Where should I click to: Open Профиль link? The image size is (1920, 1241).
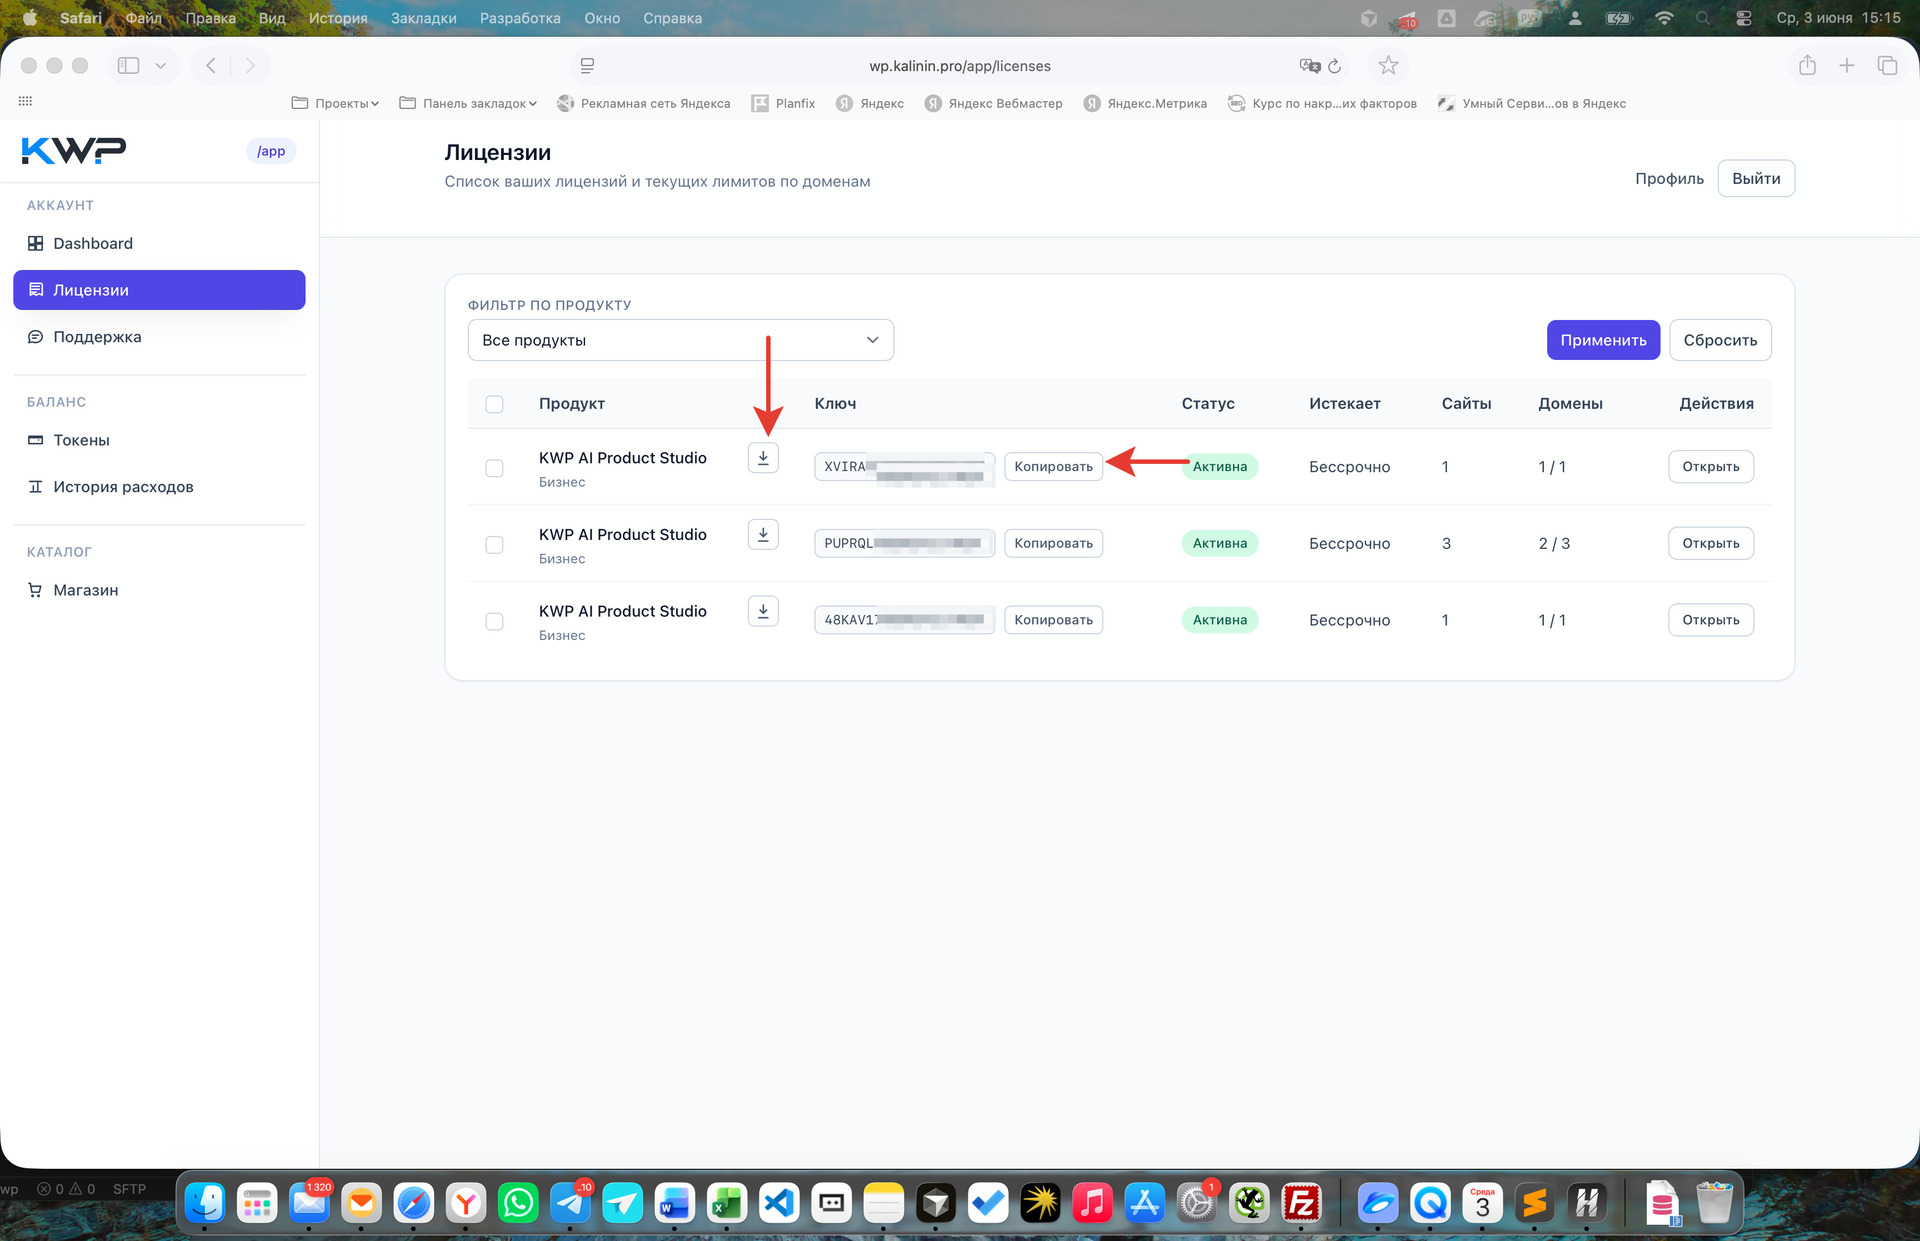(1669, 178)
